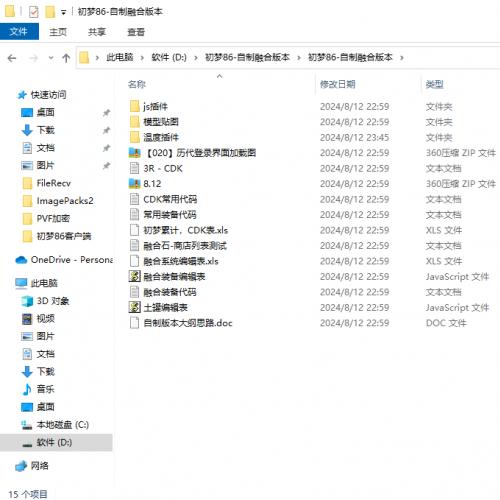Select the 融合装备编辑表 JavaScript file icon
Image resolution: width=500 pixels, height=500 pixels.
(x=135, y=276)
